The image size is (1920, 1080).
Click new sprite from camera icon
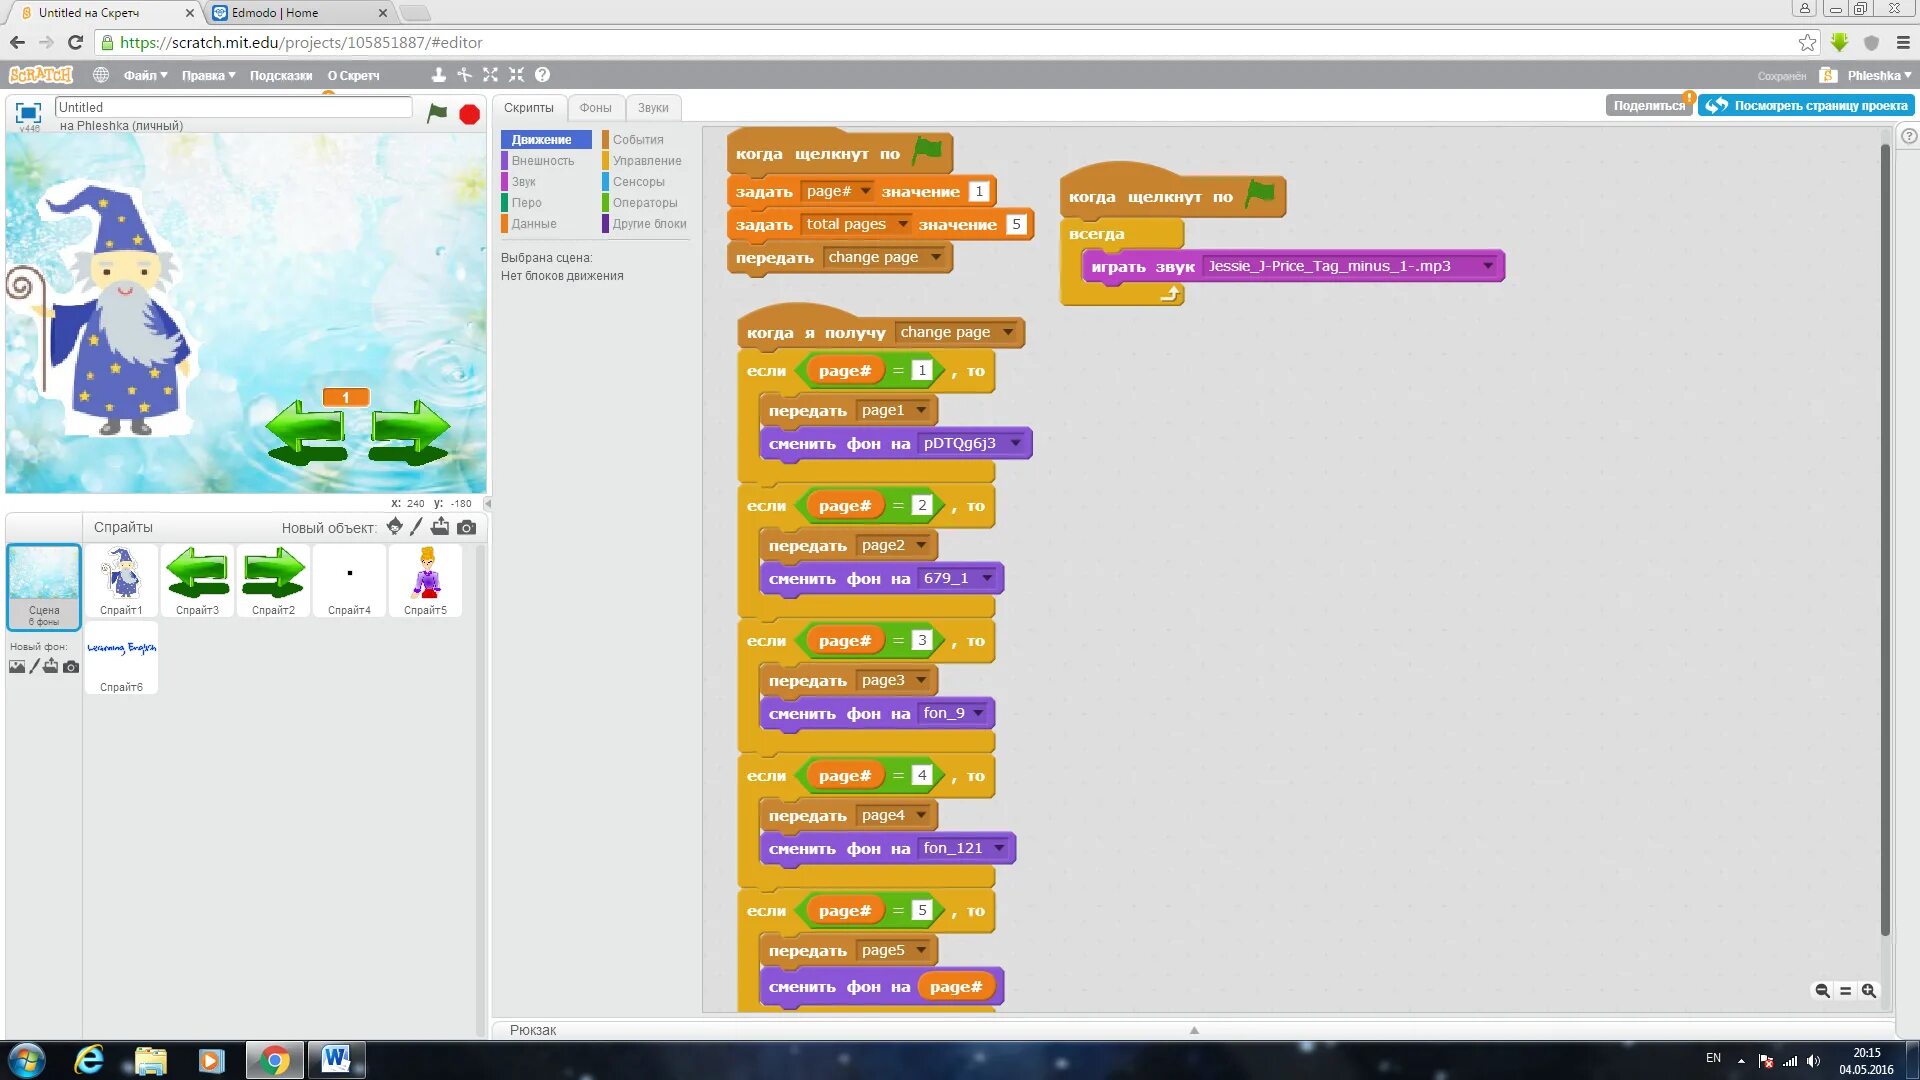pyautogui.click(x=467, y=527)
